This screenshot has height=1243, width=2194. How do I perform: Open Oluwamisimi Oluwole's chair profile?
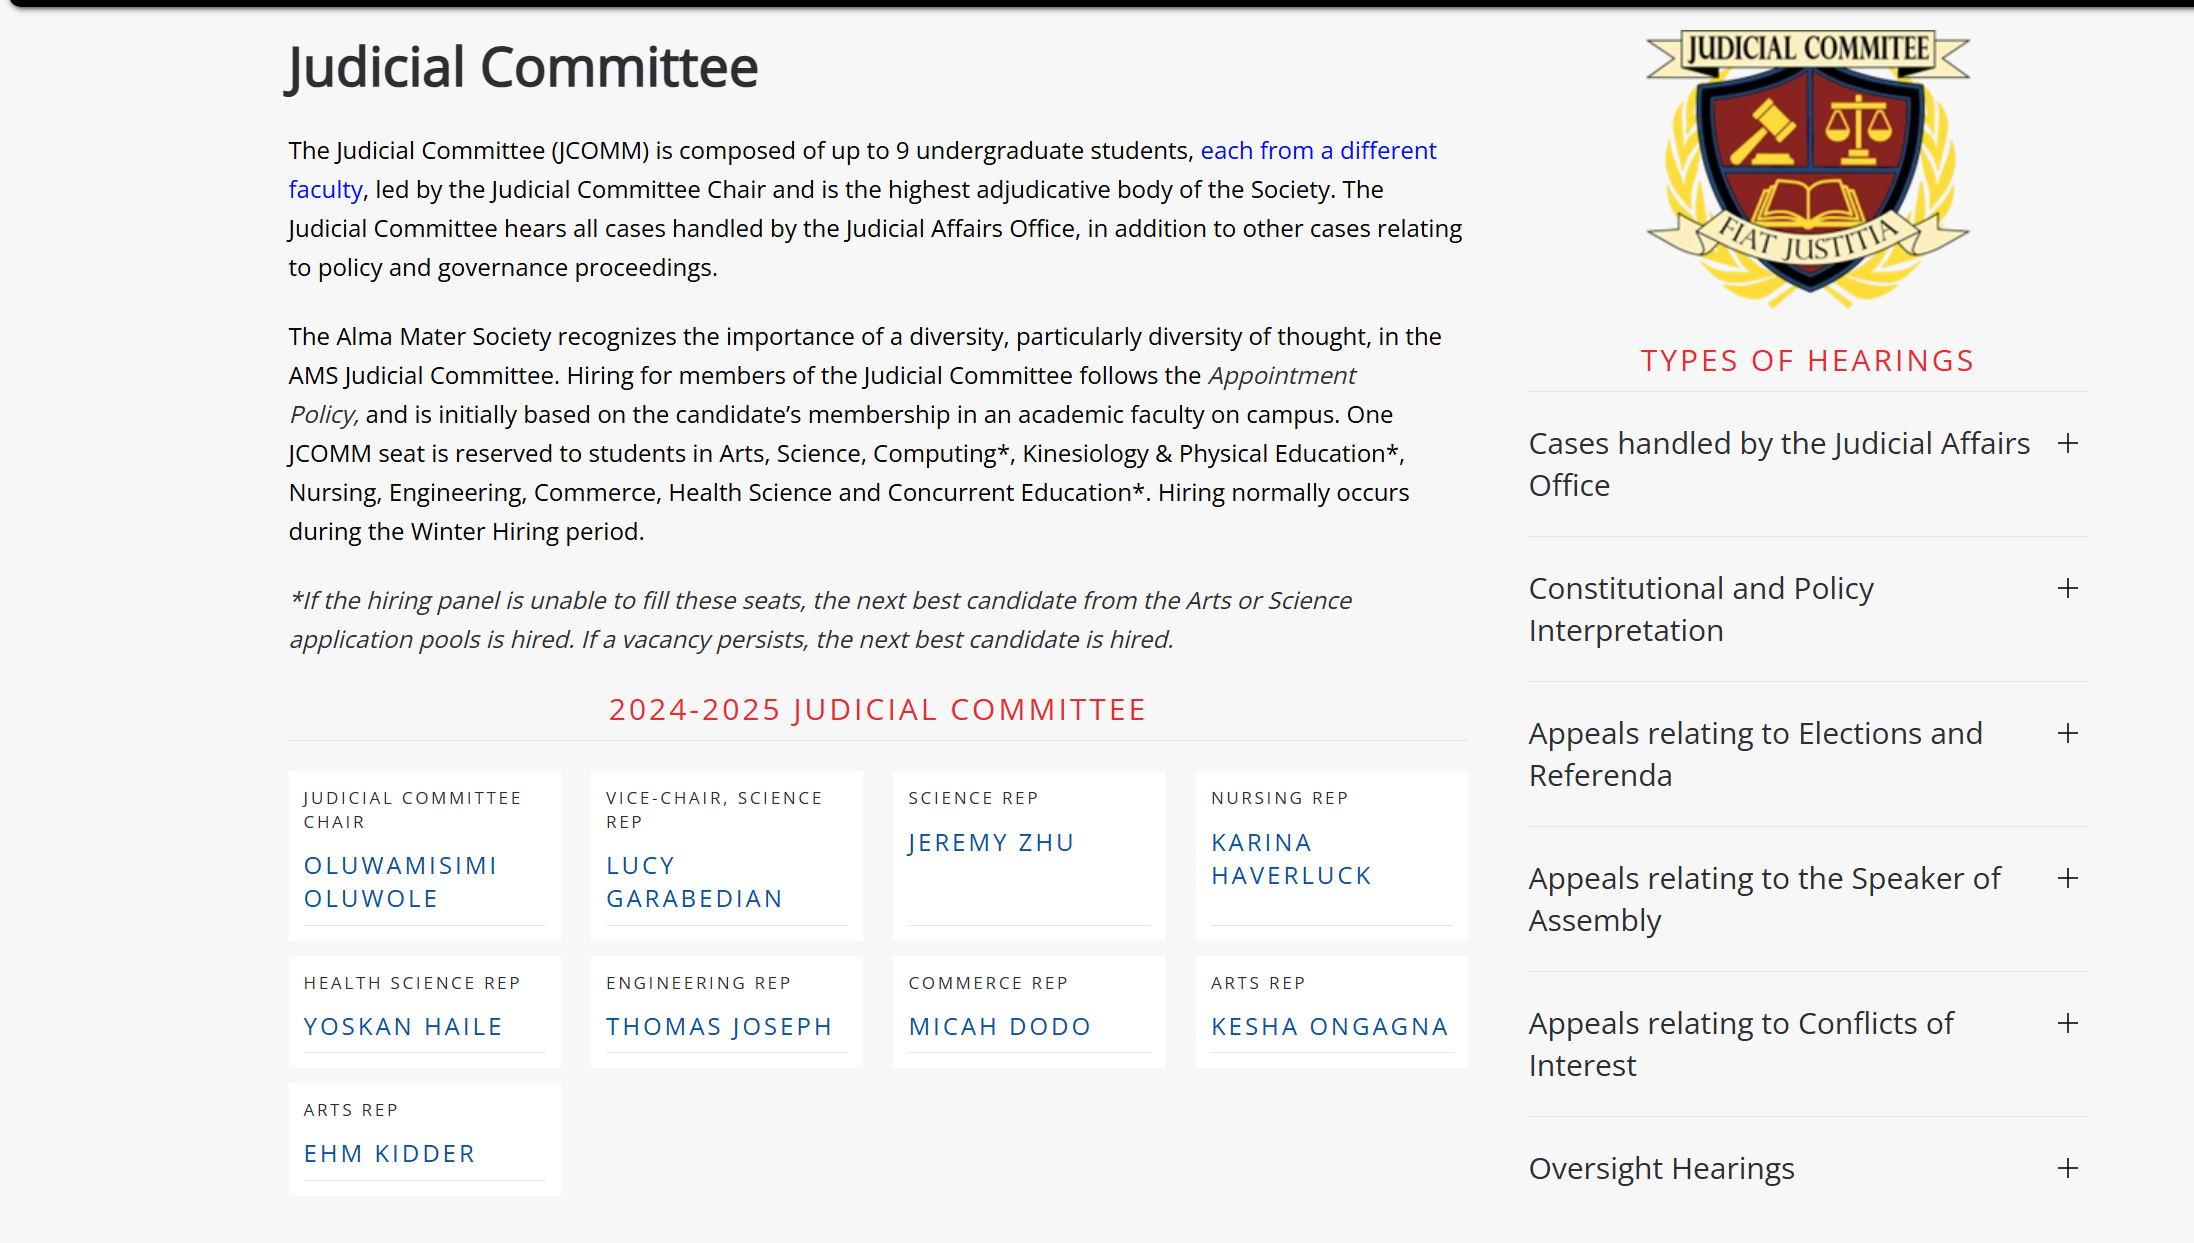pos(400,882)
